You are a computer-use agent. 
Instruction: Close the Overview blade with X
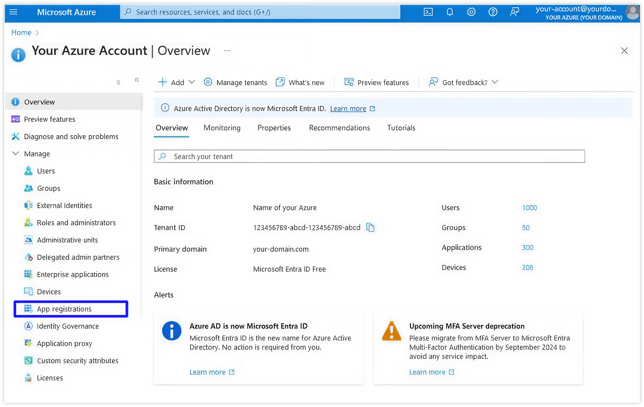coord(624,51)
